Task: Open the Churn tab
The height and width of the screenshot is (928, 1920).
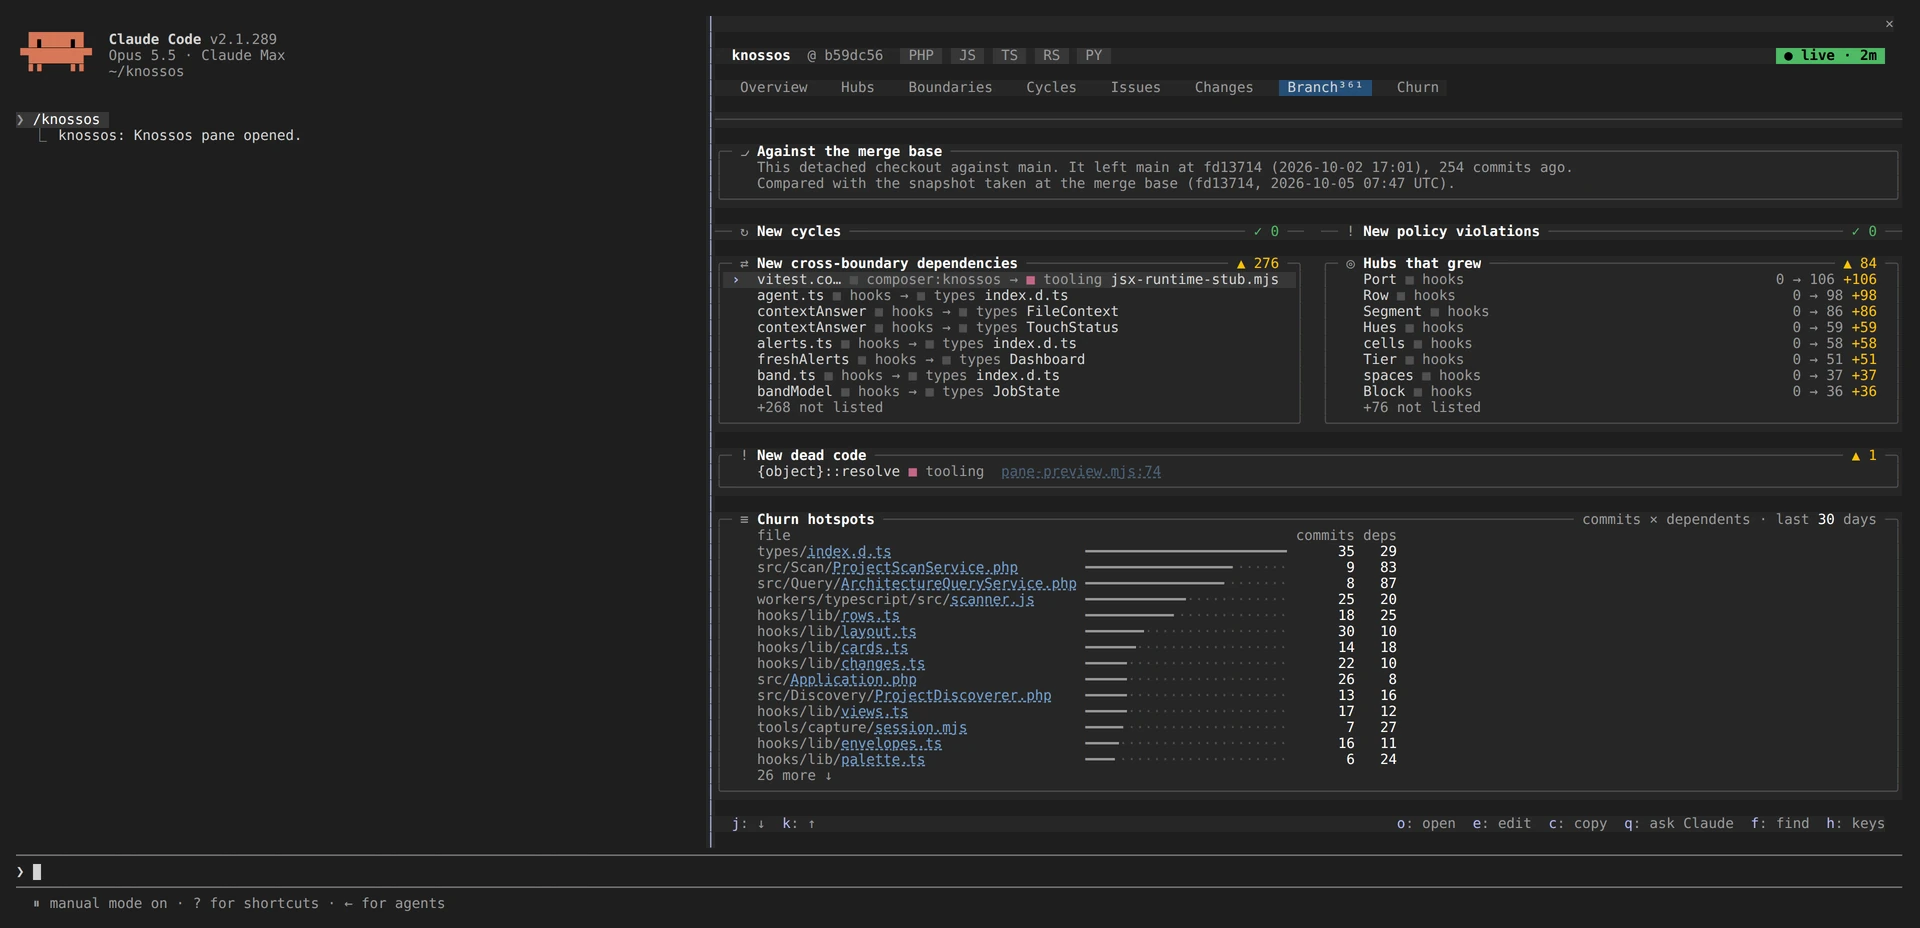Action: pyautogui.click(x=1417, y=88)
